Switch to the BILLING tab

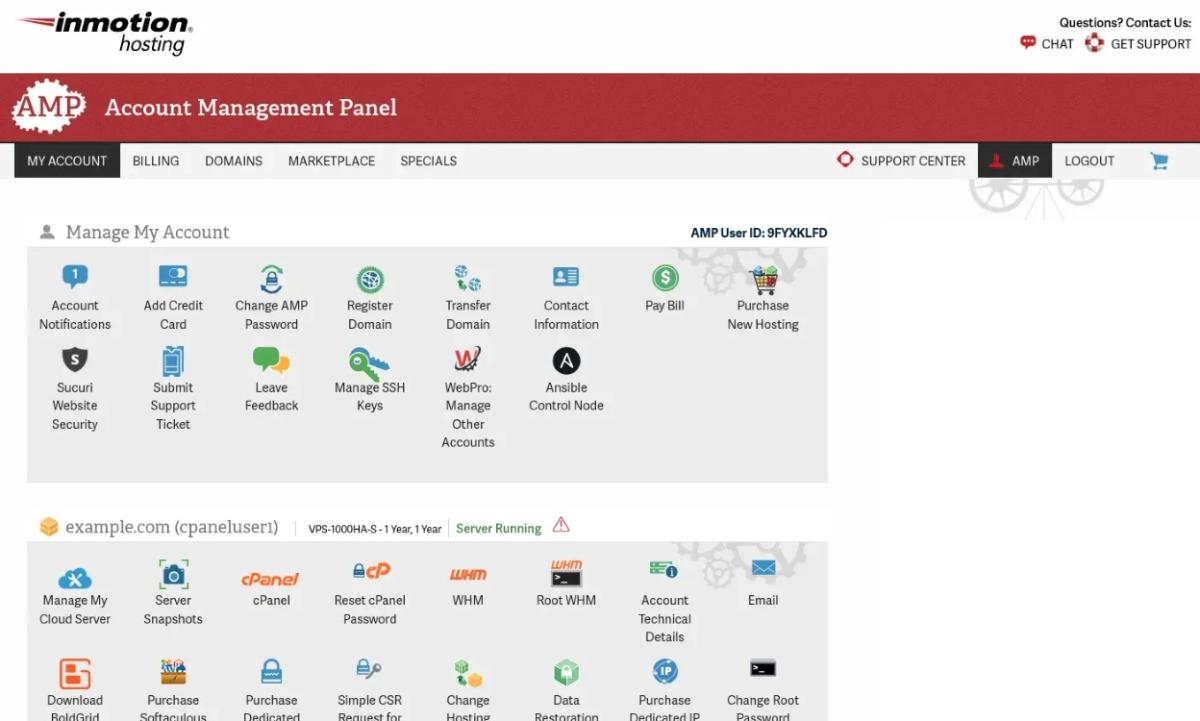click(x=156, y=161)
